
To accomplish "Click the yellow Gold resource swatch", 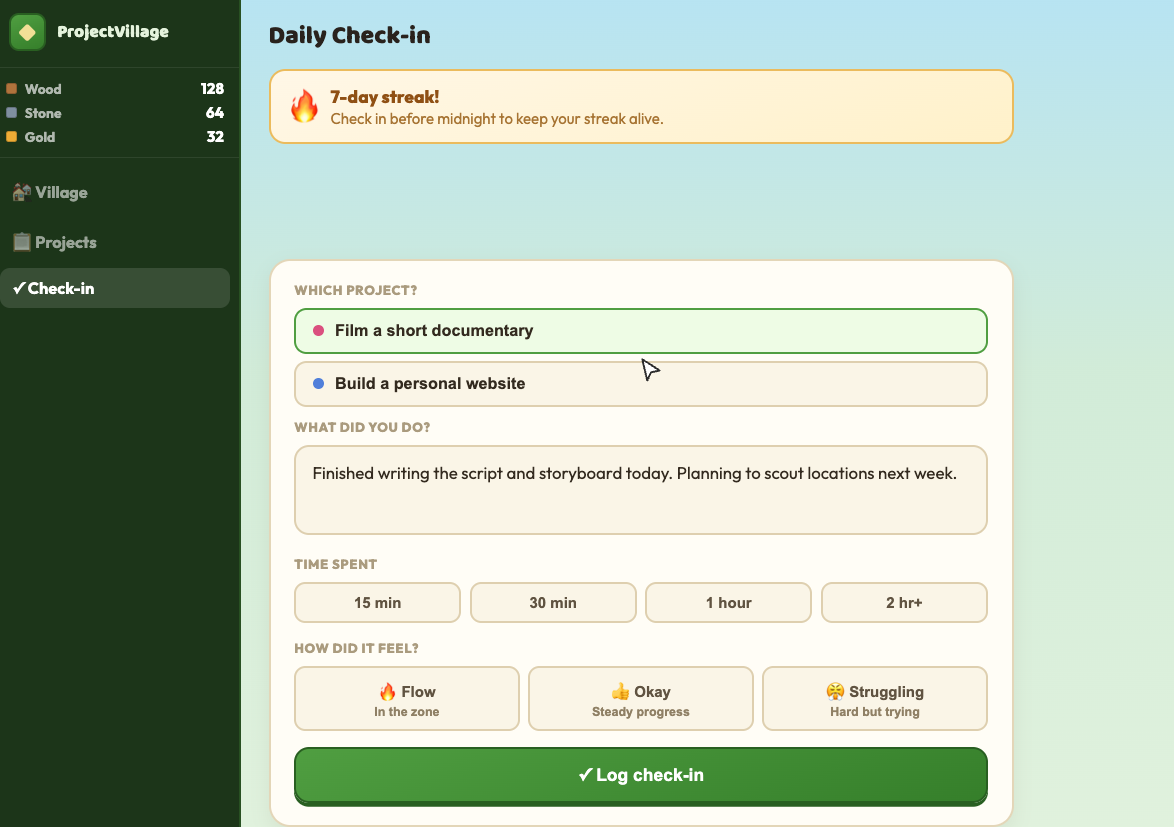I will 11,137.
